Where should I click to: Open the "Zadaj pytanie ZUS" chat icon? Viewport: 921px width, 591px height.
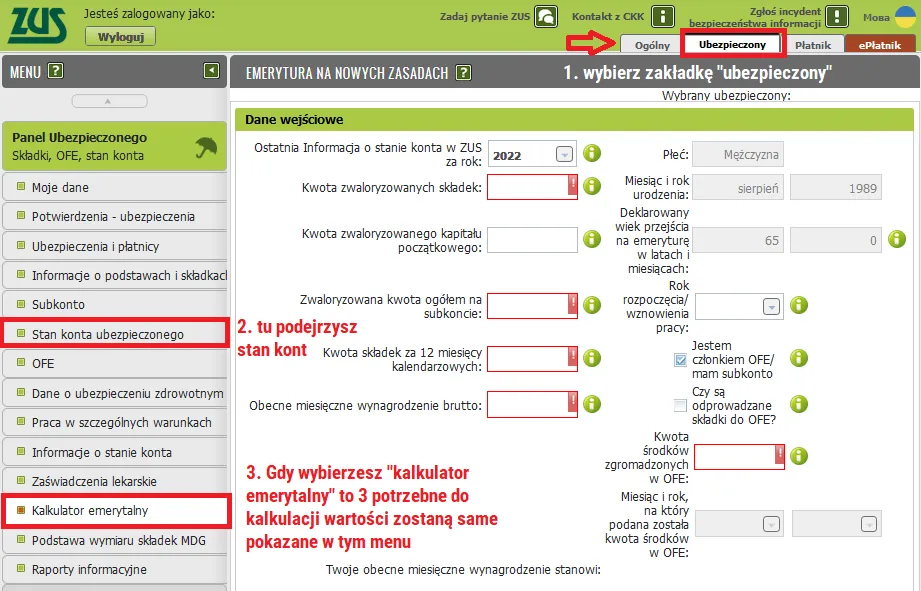(x=544, y=17)
